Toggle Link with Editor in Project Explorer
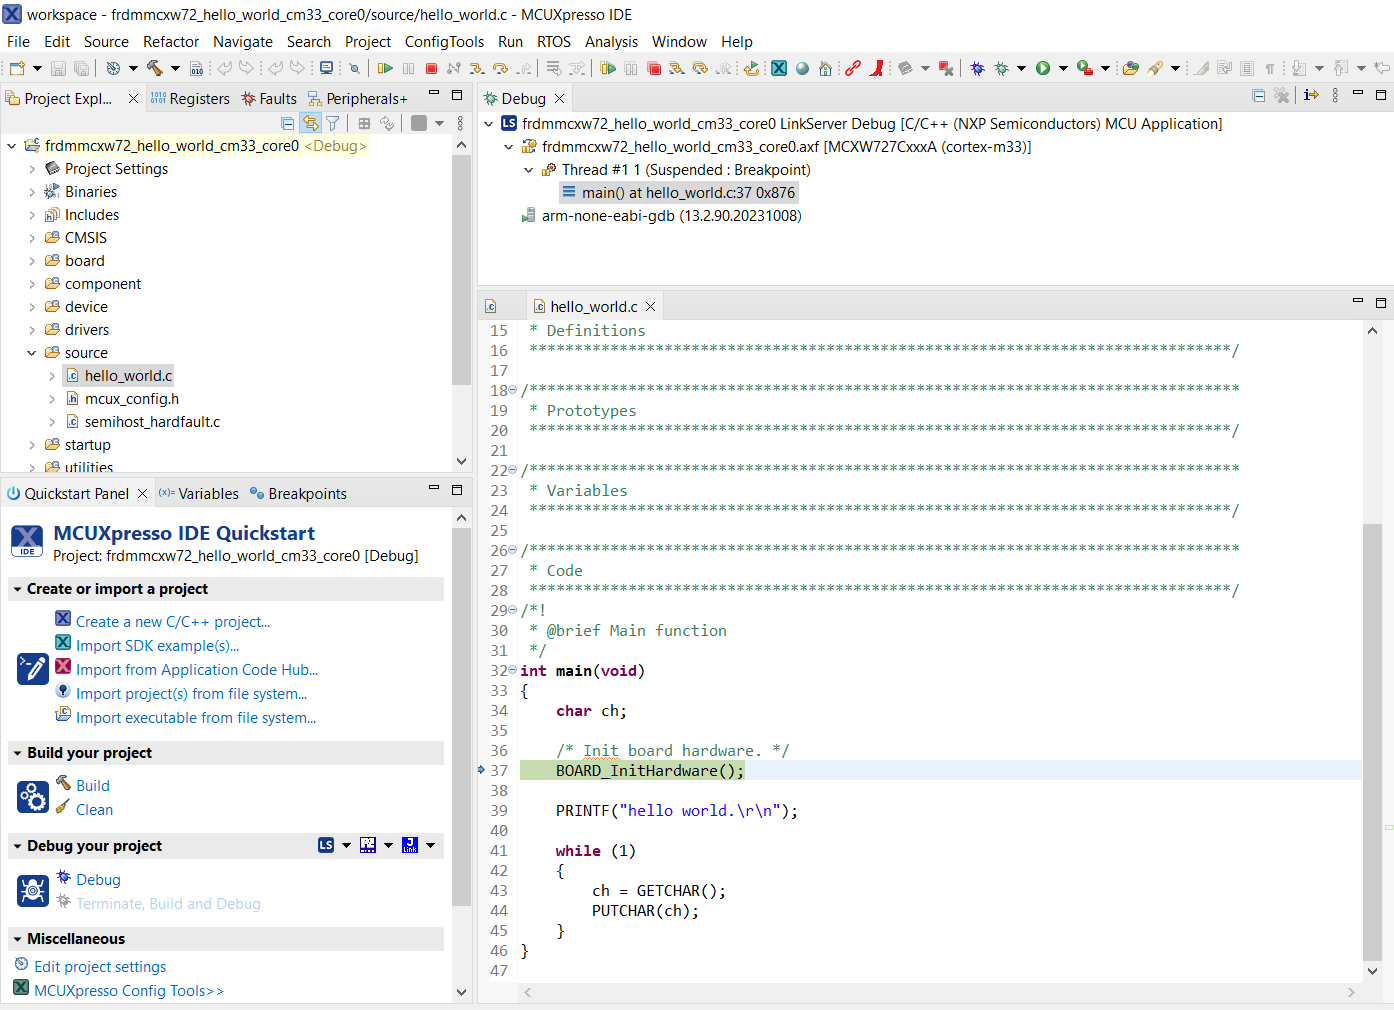This screenshot has height=1010, width=1394. (x=311, y=123)
